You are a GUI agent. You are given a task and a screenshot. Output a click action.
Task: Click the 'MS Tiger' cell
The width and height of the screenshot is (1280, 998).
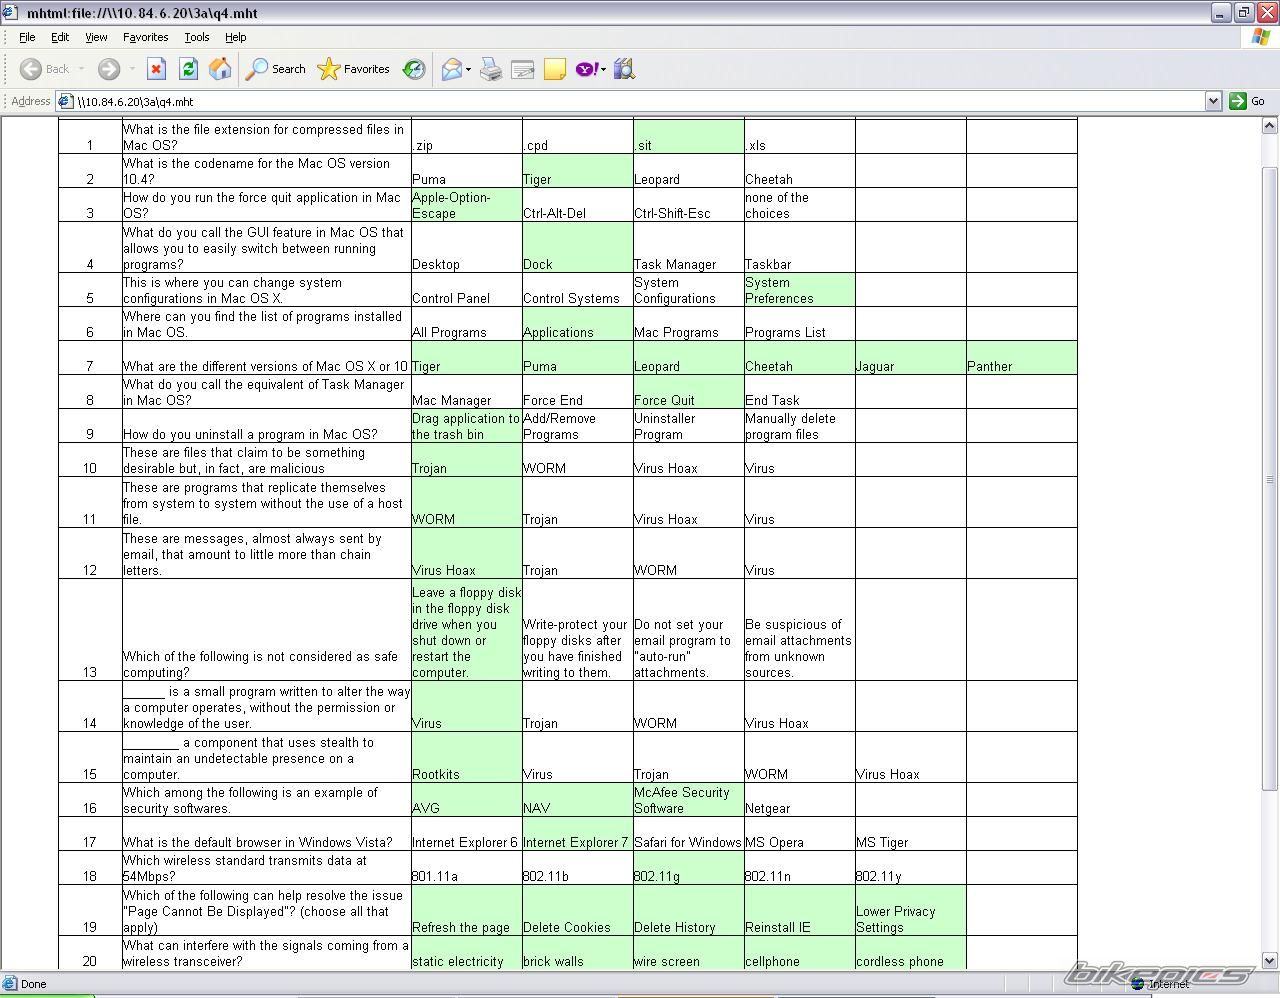(910, 834)
